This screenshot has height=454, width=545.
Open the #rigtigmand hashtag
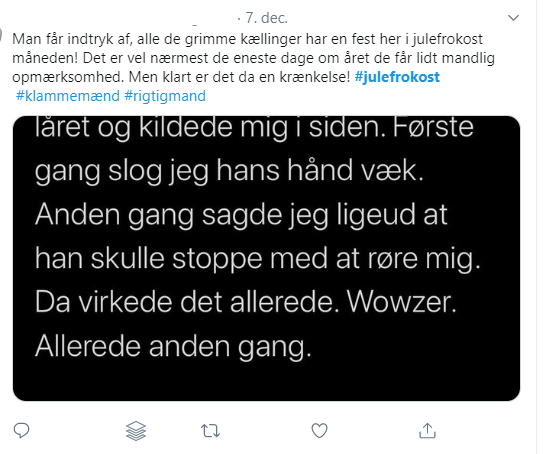click(165, 96)
